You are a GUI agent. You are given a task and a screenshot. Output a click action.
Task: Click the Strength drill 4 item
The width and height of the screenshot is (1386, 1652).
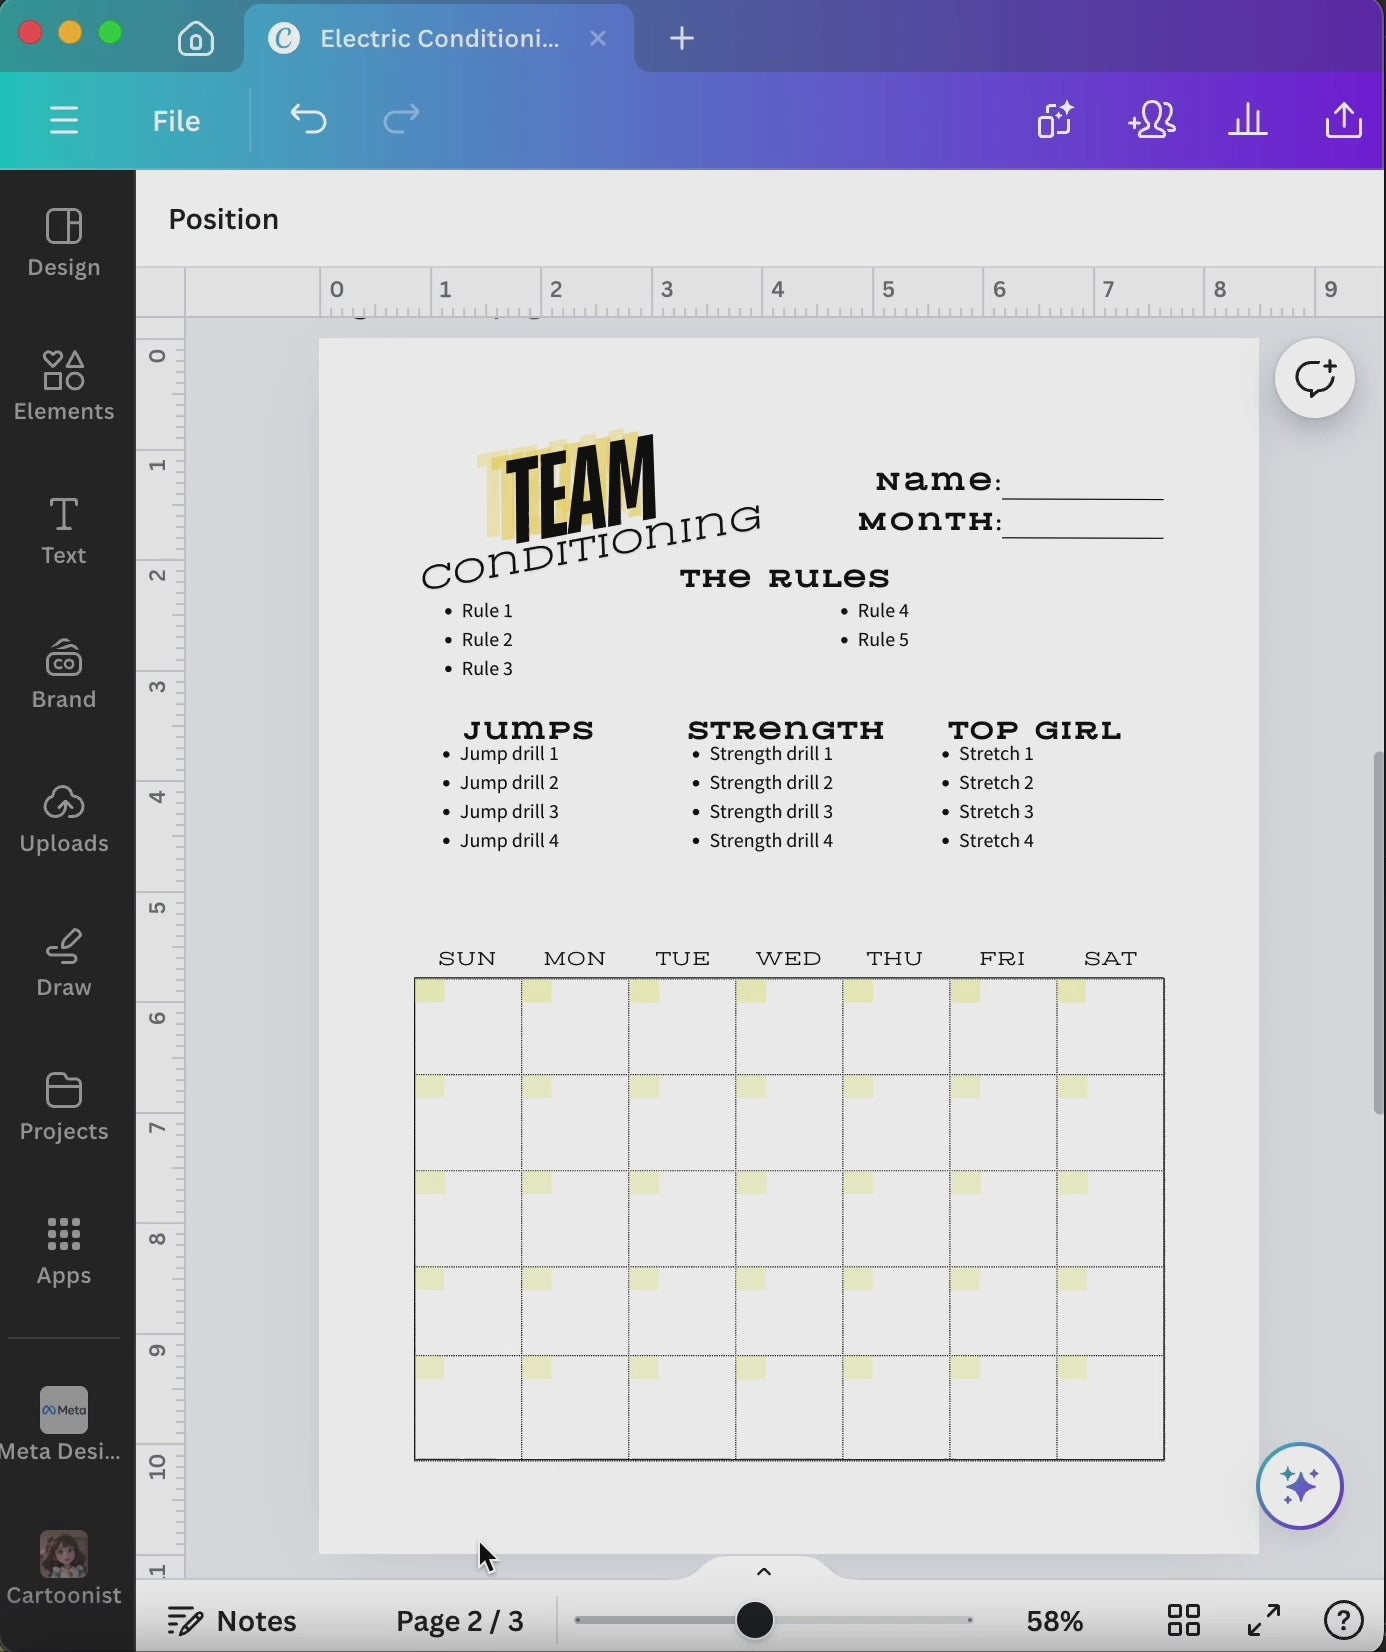pyautogui.click(x=771, y=840)
